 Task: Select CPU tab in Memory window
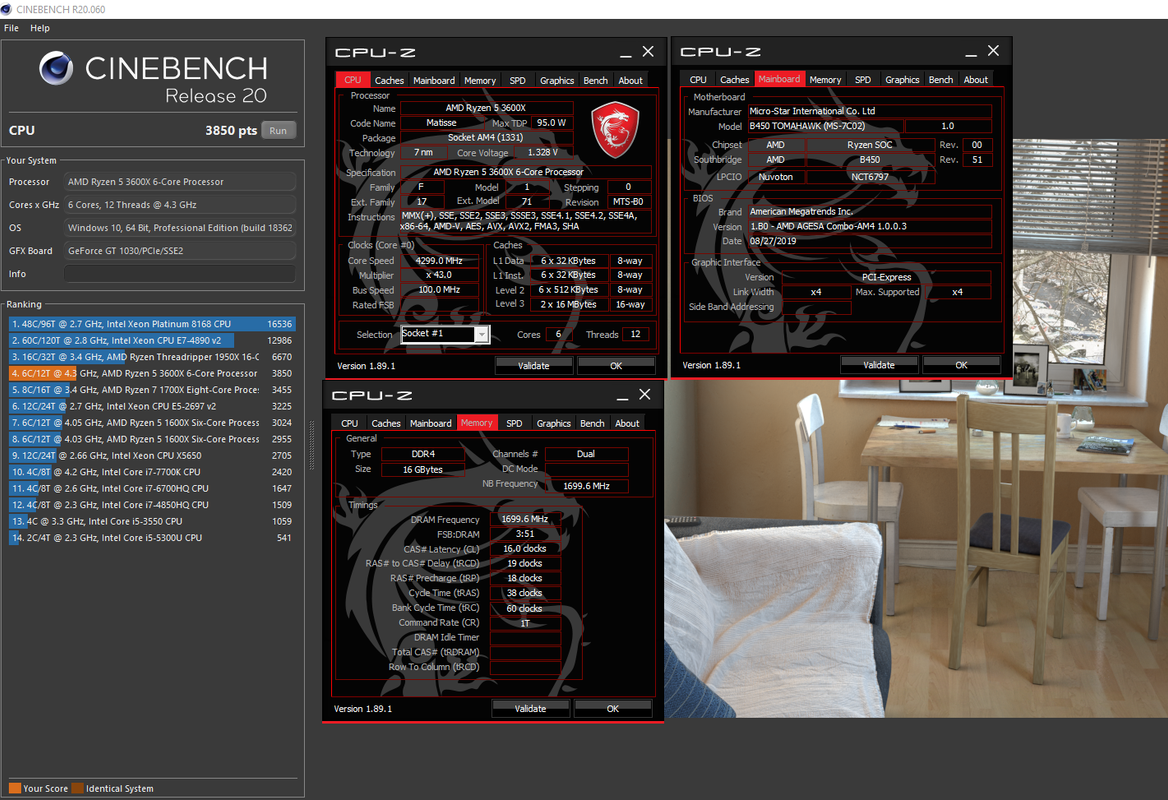tap(349, 423)
